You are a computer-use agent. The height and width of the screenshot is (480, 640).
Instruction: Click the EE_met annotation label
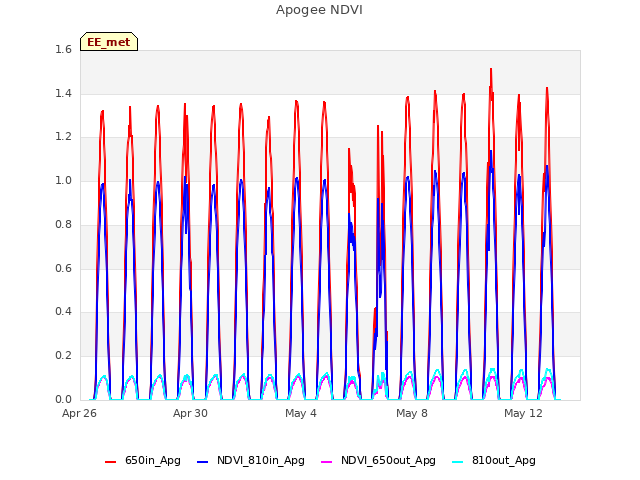109,42
